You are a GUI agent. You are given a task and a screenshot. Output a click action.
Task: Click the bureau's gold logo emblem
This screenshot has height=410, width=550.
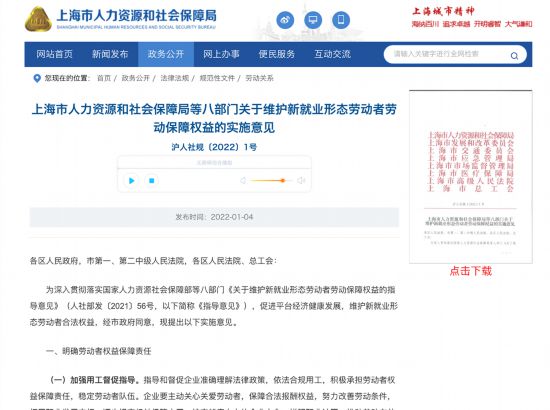pos(38,19)
